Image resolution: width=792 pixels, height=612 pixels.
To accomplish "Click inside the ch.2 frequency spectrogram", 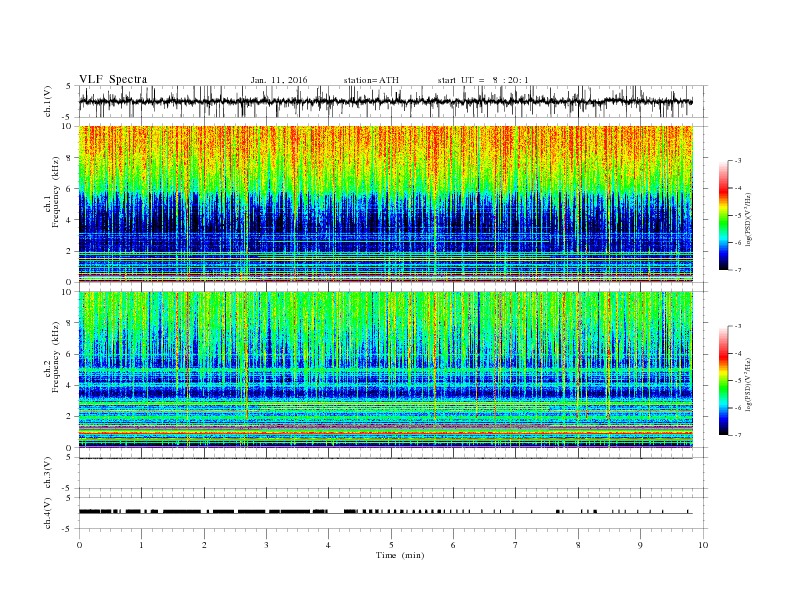I will [x=386, y=369].
